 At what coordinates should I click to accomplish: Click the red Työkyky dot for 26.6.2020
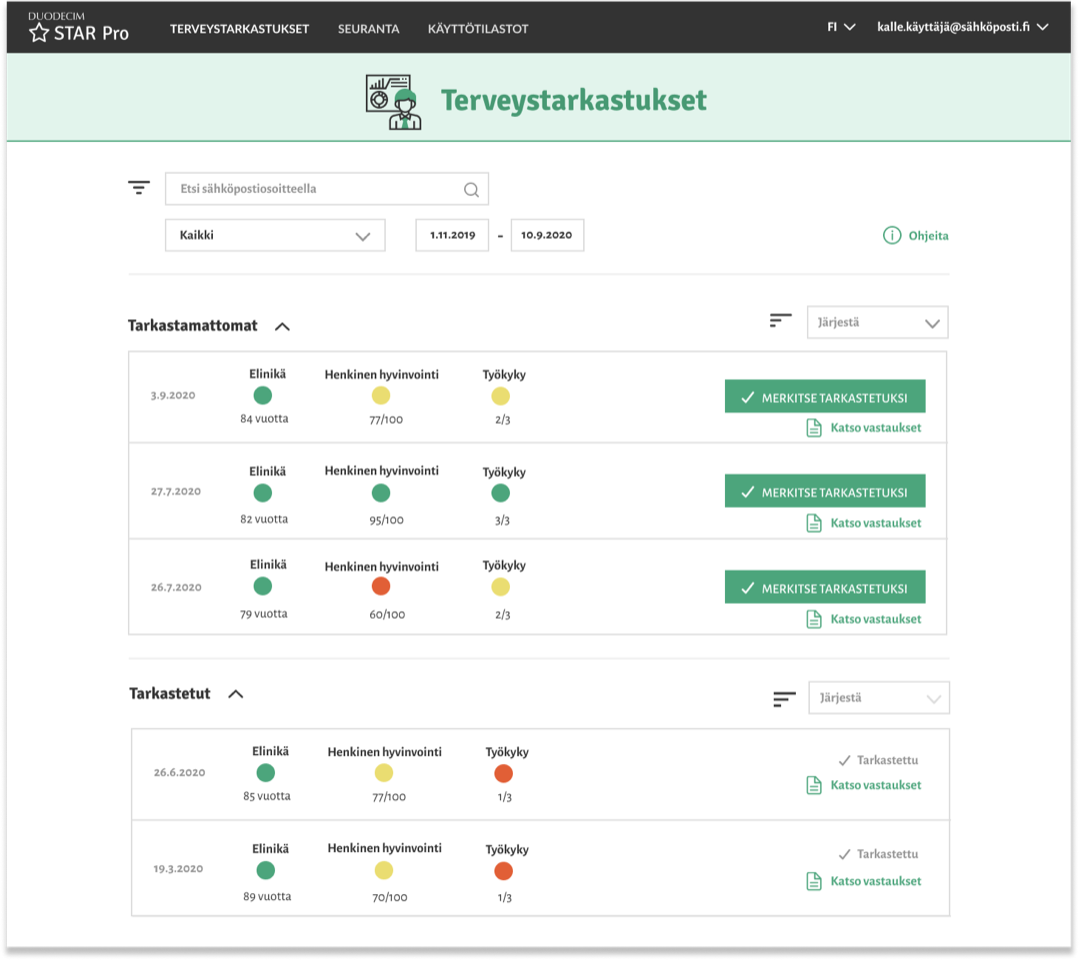click(504, 774)
